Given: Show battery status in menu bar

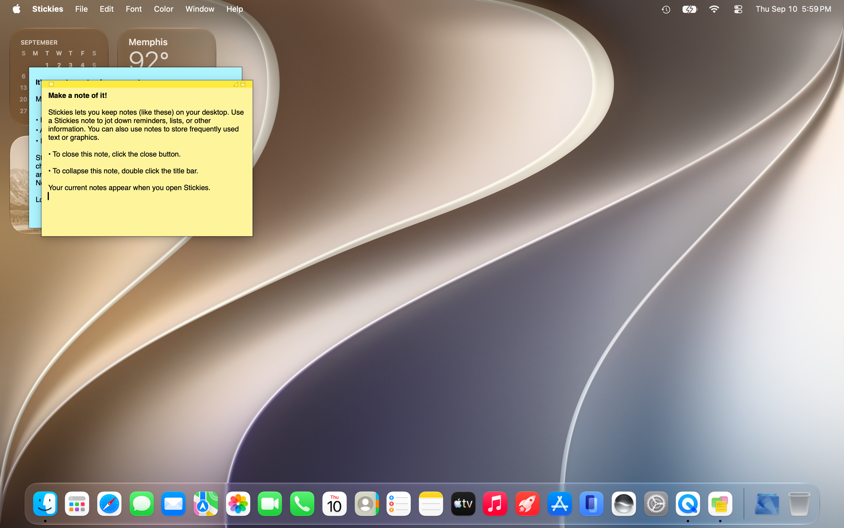Looking at the screenshot, I should click(x=690, y=9).
